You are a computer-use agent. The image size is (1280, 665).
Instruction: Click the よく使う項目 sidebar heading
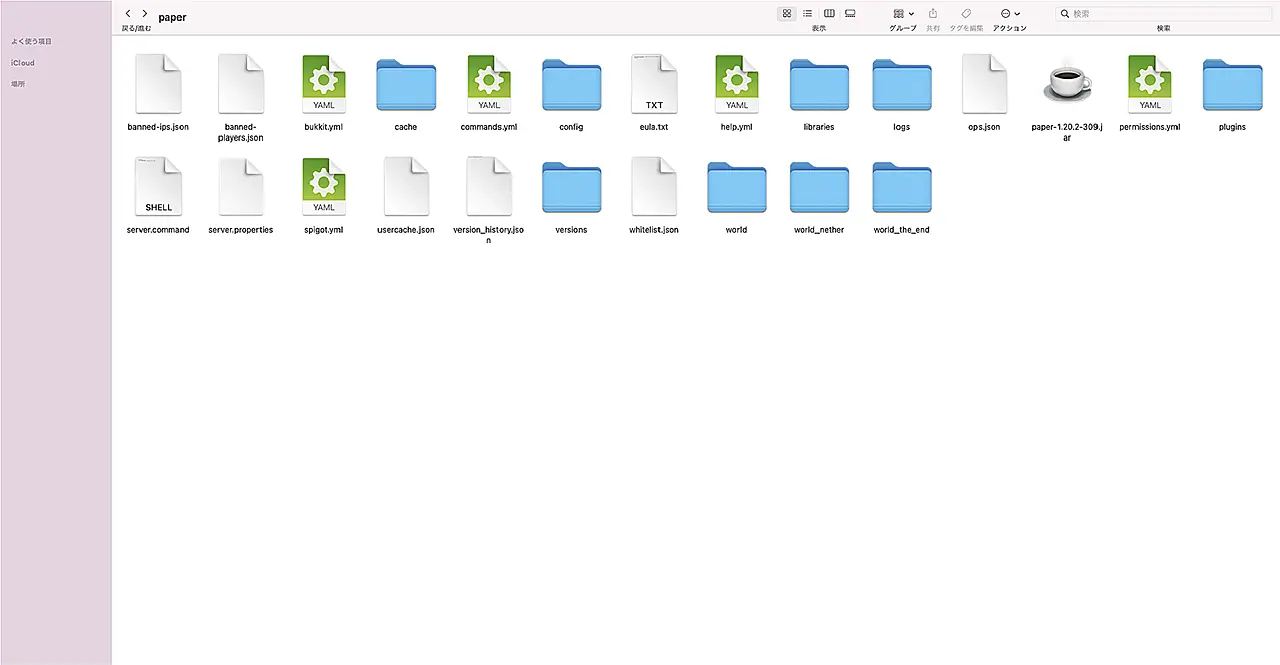coord(31,42)
